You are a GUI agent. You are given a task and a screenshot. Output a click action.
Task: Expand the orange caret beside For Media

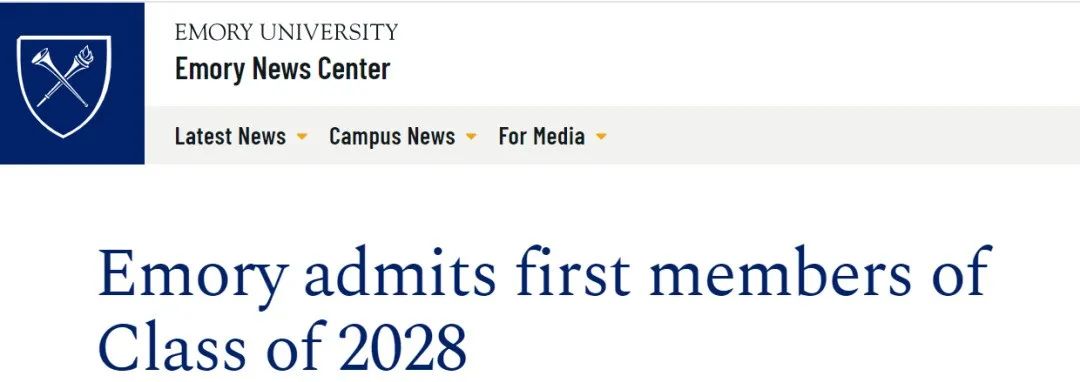pos(601,136)
